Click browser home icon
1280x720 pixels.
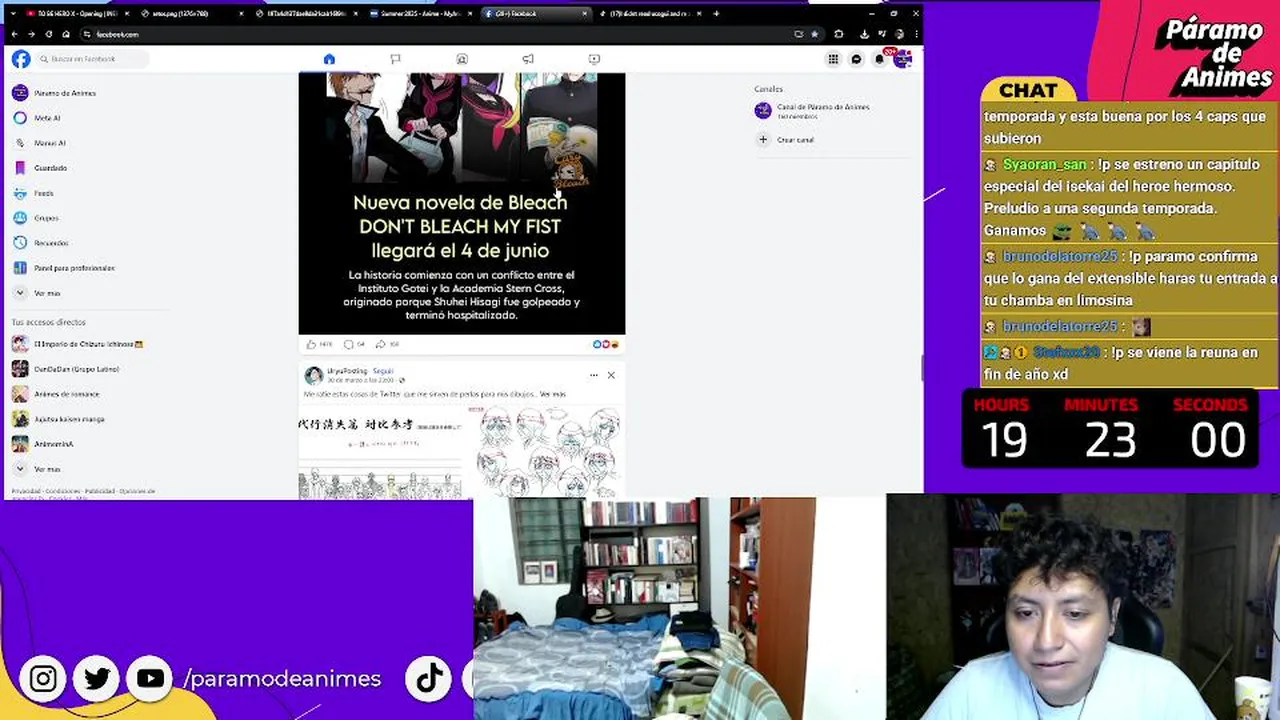pos(66,34)
